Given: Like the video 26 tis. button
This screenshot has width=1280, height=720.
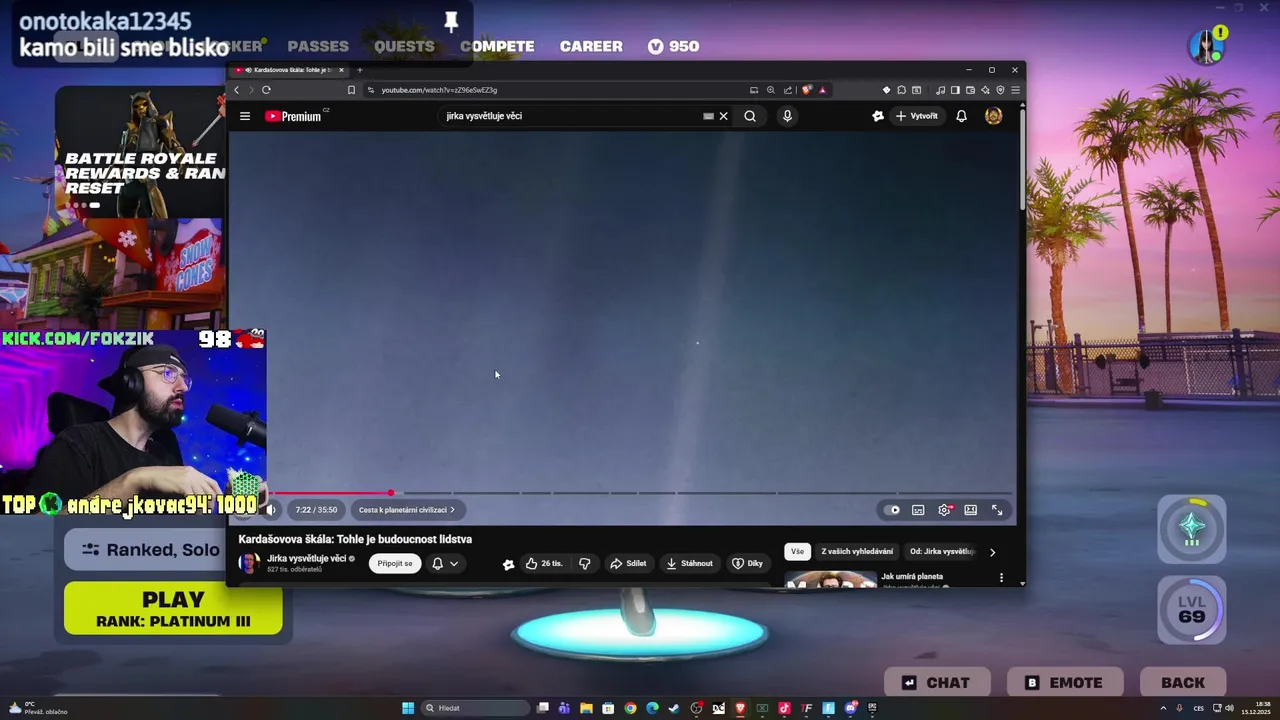Looking at the screenshot, I should tap(544, 563).
